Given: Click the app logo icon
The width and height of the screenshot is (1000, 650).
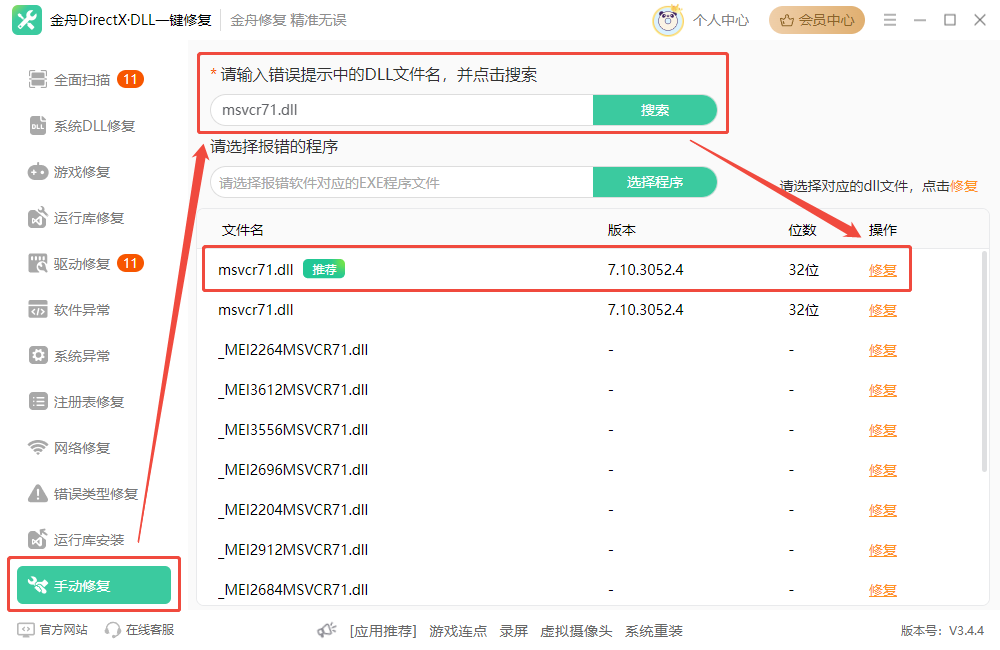Looking at the screenshot, I should point(27,20).
